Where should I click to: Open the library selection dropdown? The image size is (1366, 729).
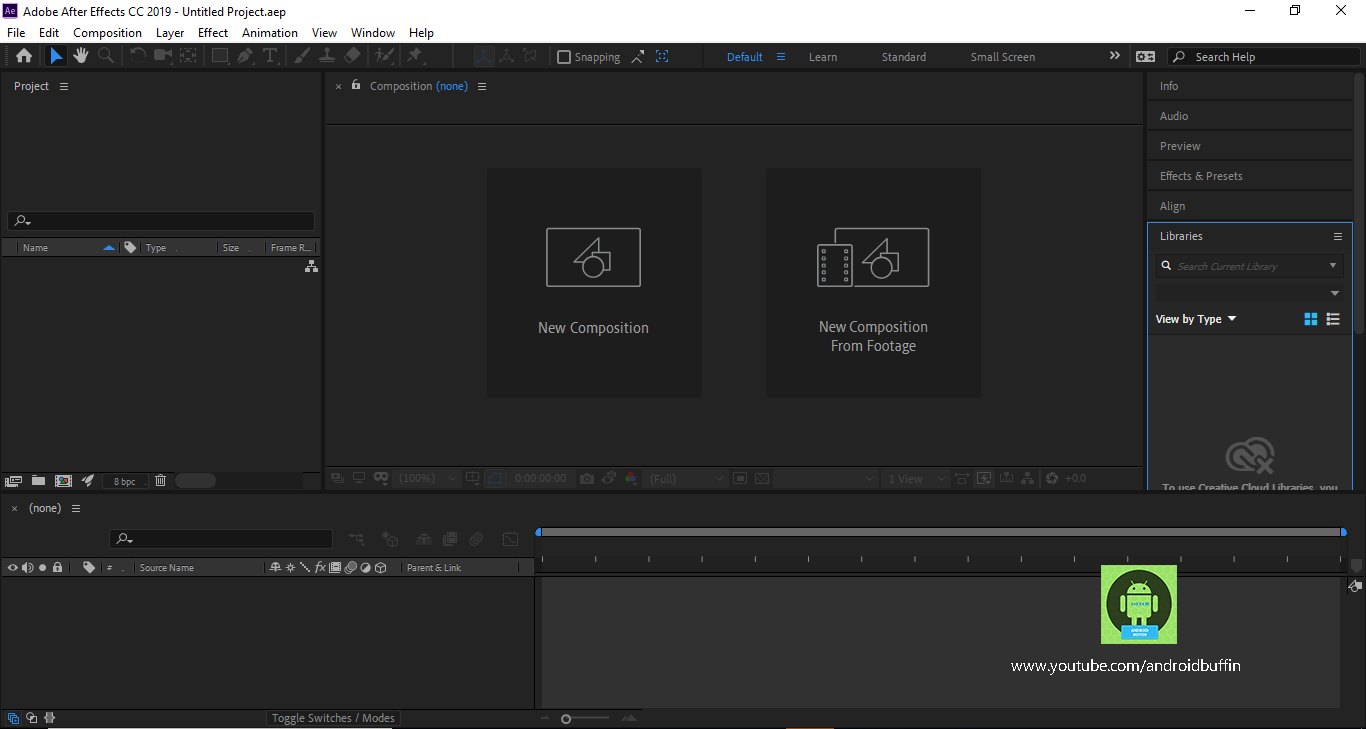tap(1250, 293)
